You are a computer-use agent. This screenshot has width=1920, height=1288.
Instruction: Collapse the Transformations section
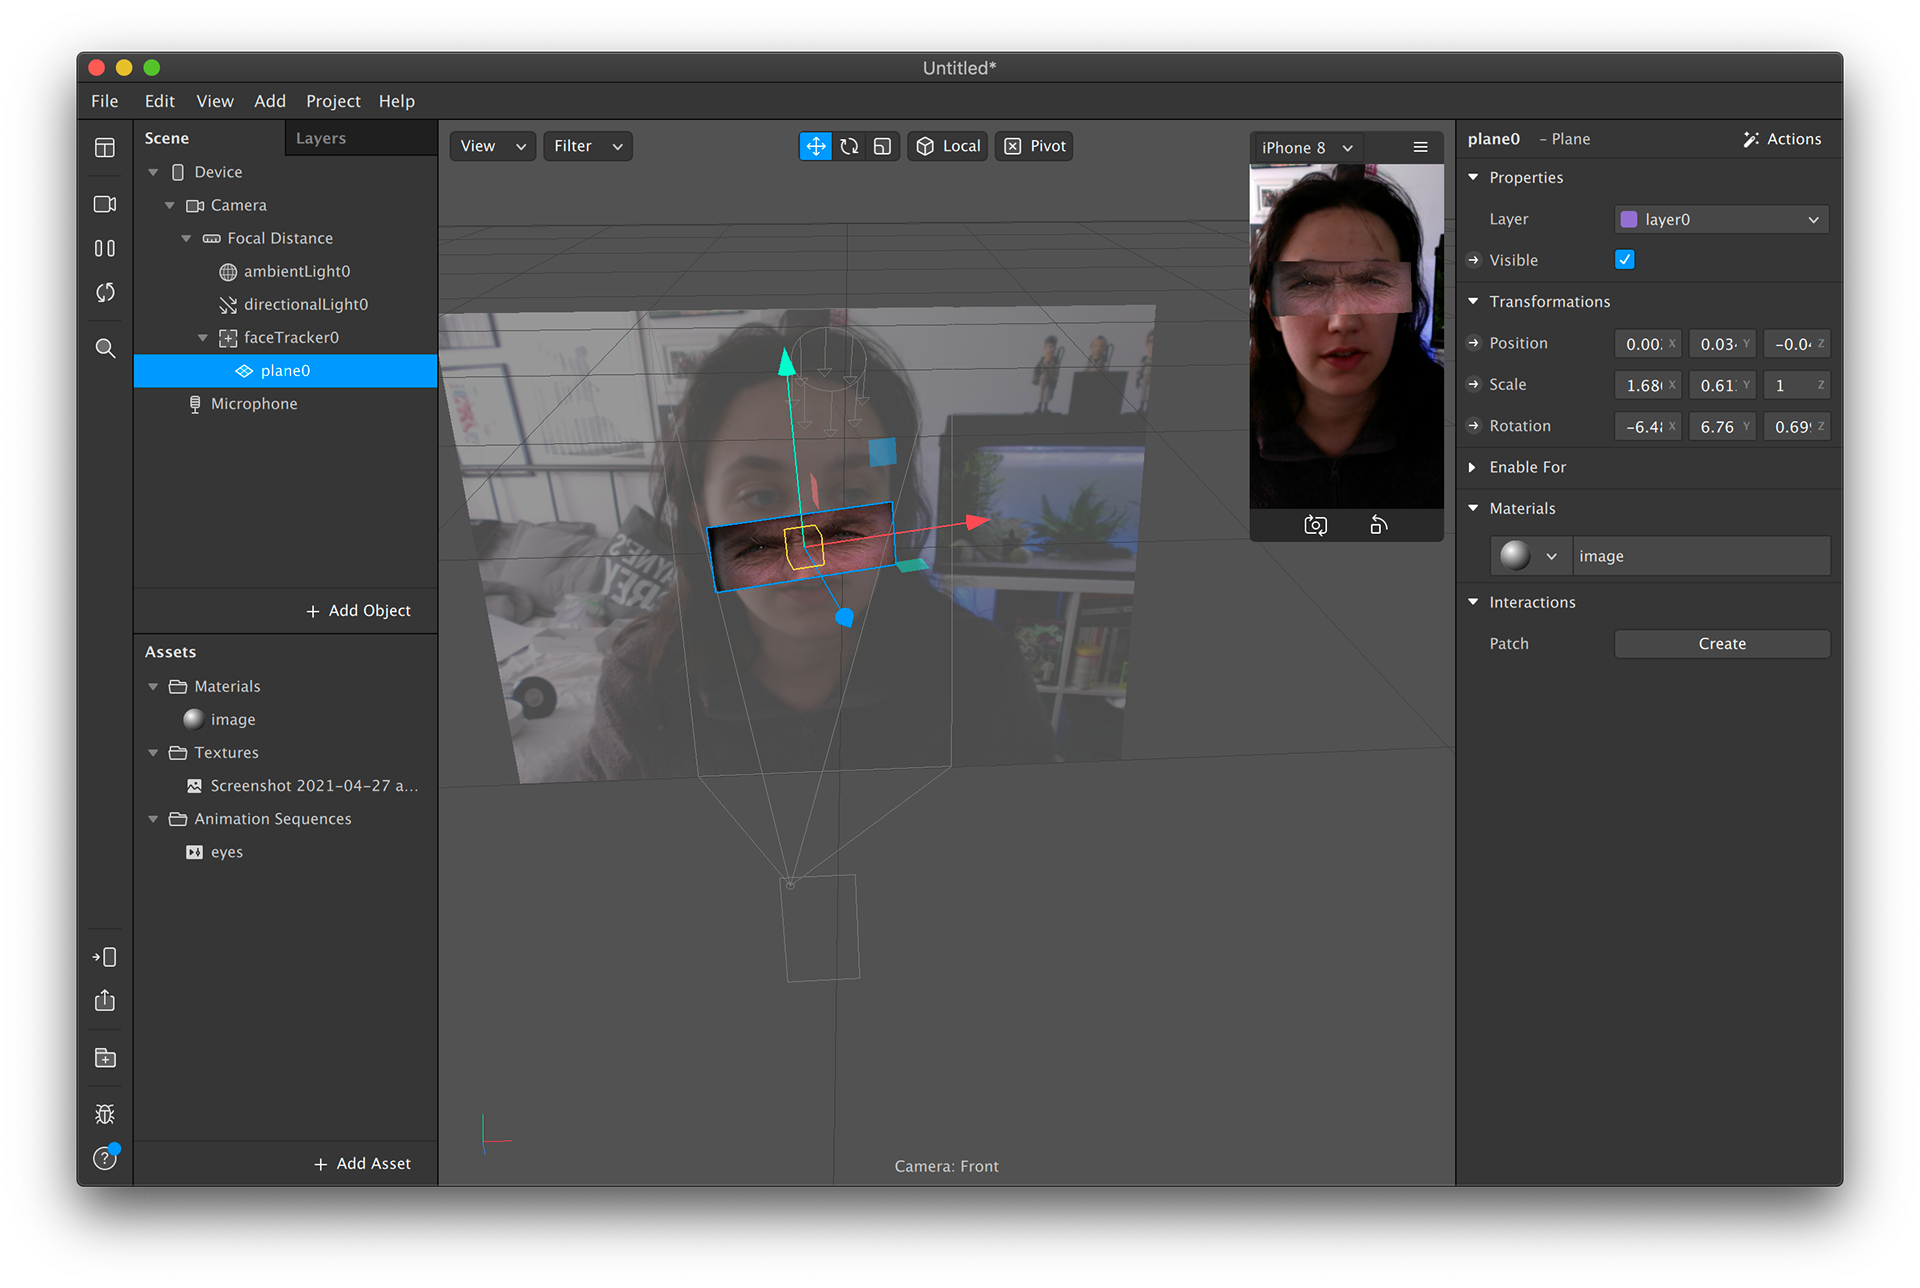point(1473,301)
